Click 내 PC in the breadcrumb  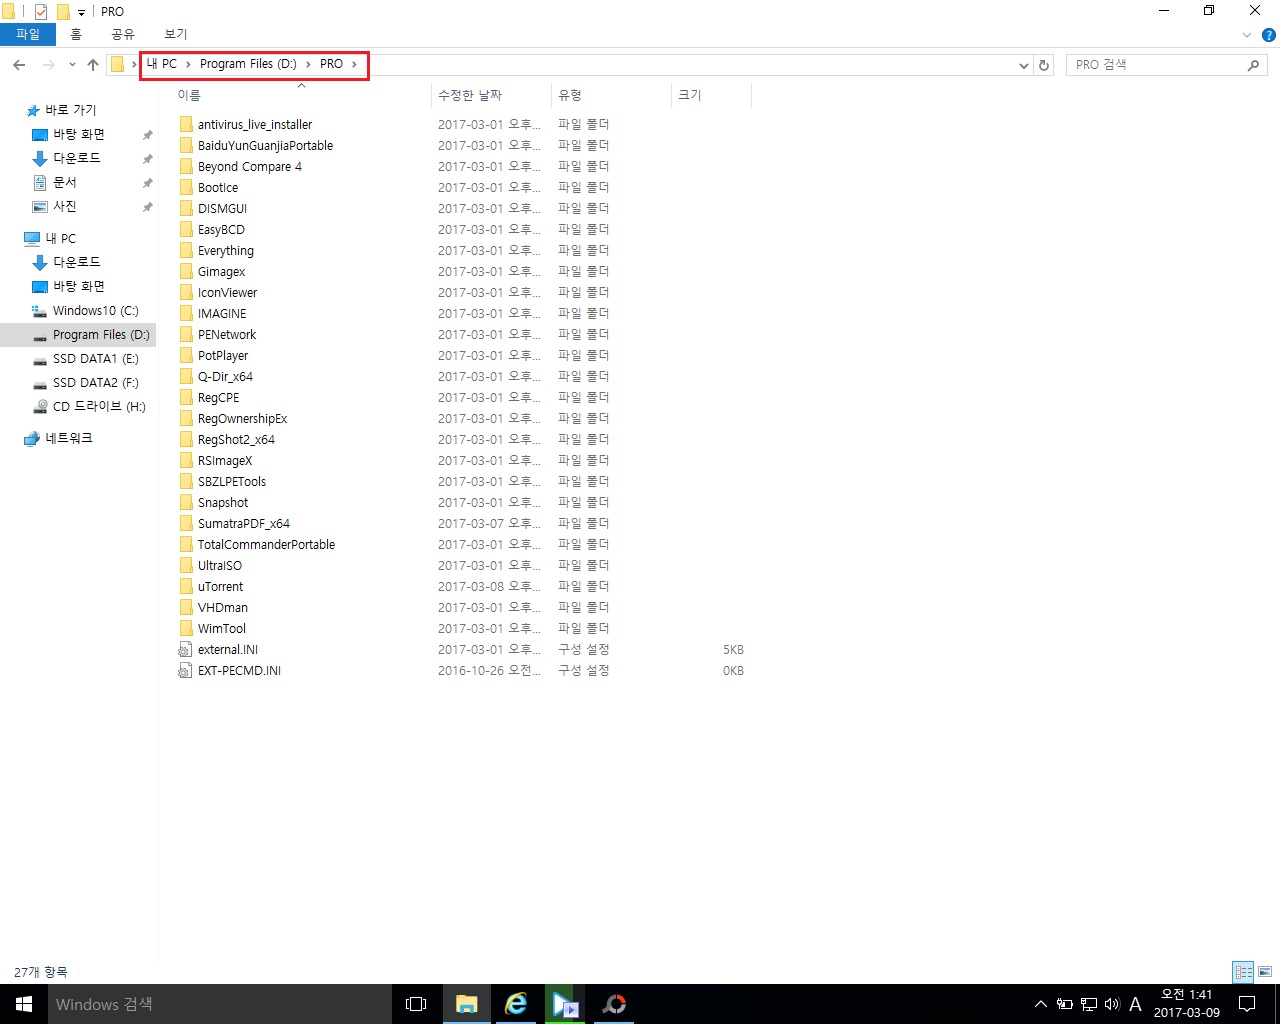[x=162, y=64]
